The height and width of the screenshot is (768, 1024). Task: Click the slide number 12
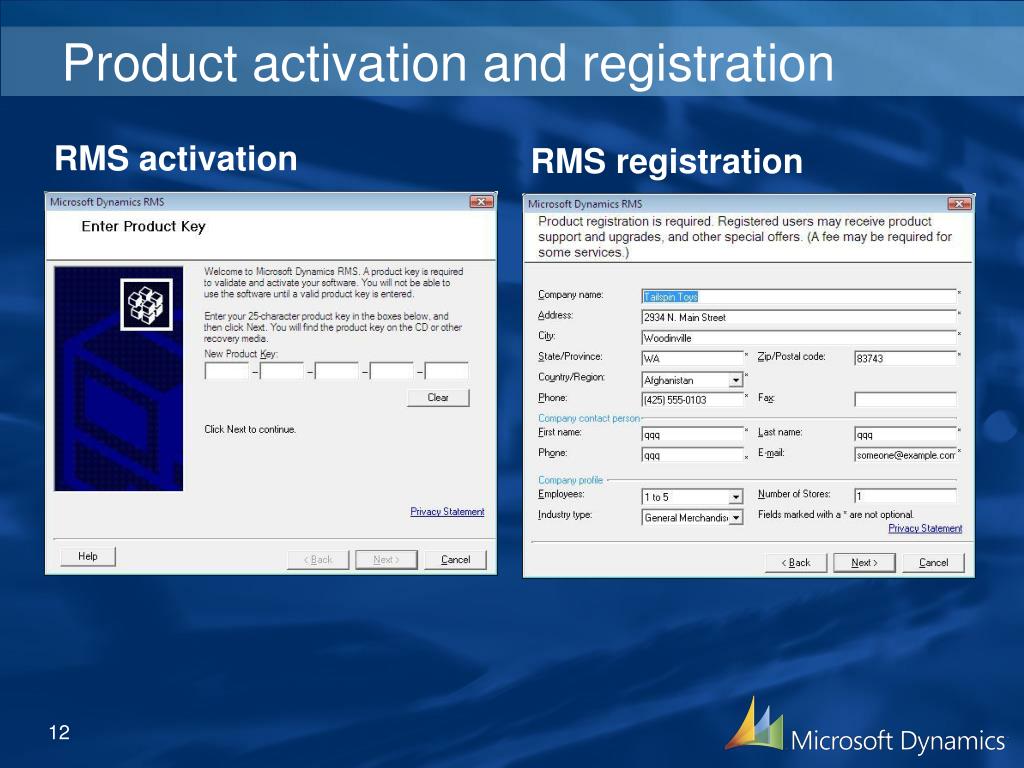coord(59,732)
